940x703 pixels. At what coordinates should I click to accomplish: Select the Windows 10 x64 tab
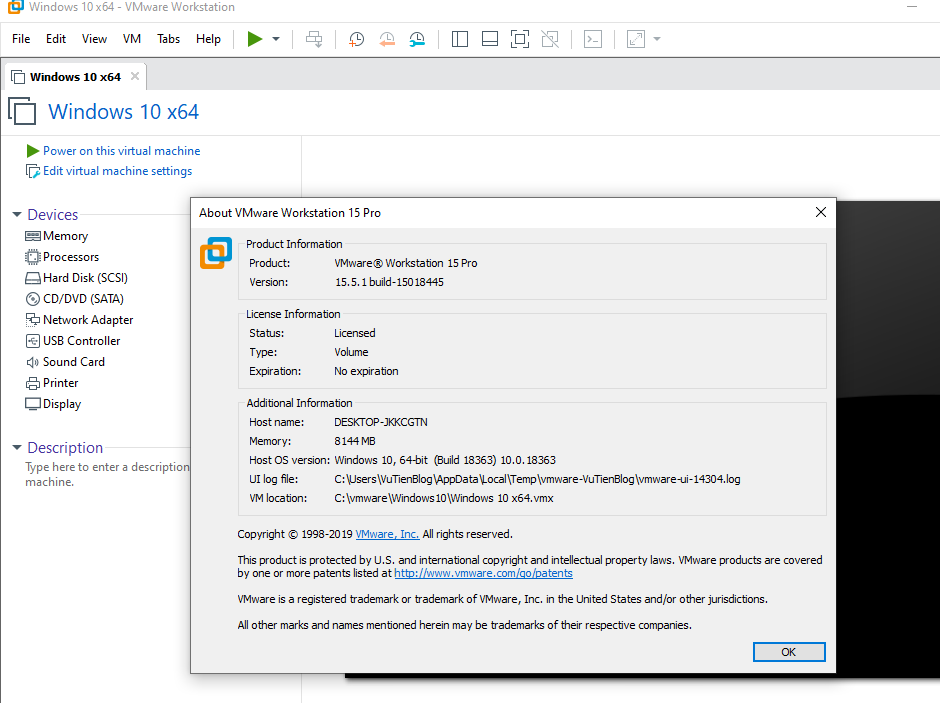click(75, 77)
